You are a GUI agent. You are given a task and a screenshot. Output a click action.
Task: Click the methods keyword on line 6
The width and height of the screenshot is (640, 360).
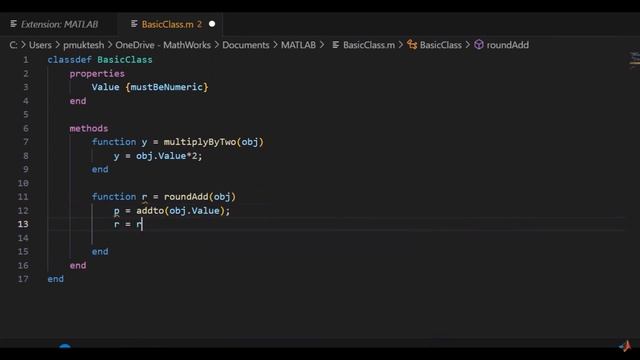pos(89,128)
